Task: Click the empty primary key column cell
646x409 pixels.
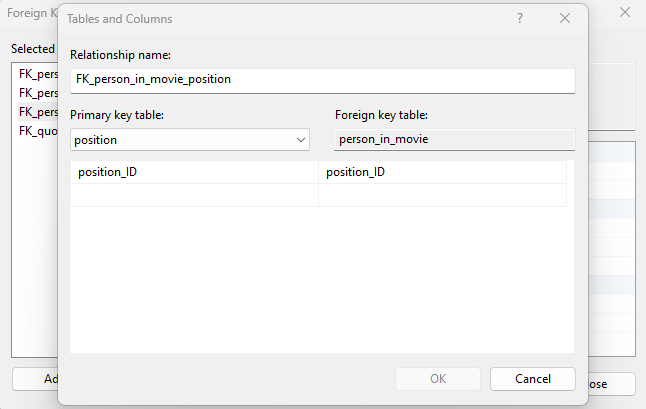Action: (x=194, y=195)
